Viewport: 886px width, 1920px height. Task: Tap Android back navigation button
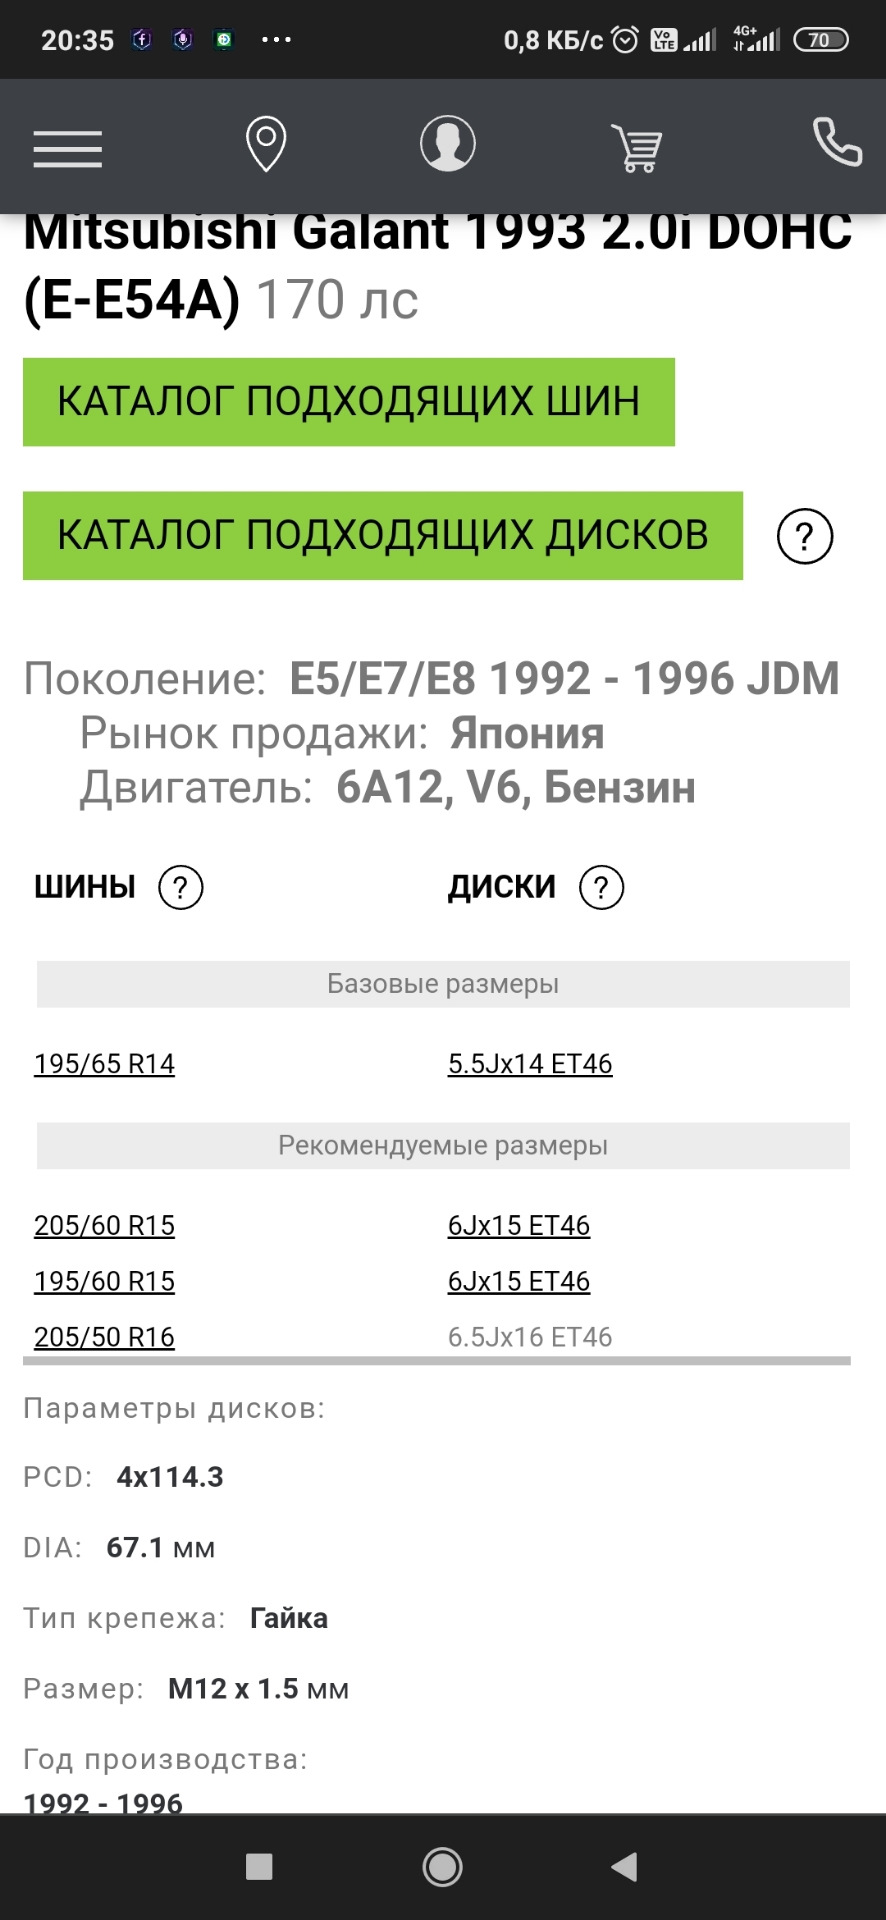(625, 1867)
